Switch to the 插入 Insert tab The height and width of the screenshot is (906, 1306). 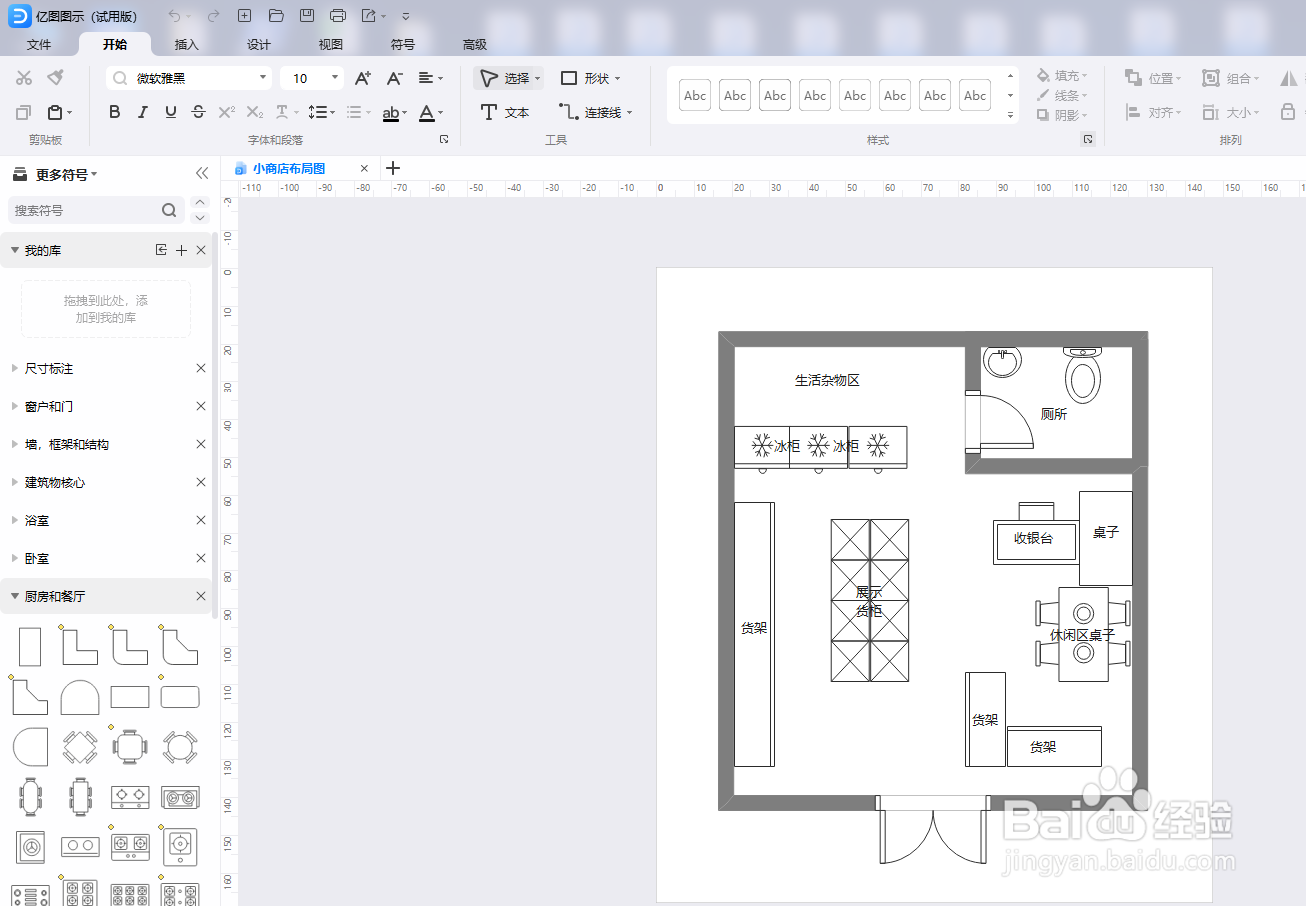tap(187, 44)
